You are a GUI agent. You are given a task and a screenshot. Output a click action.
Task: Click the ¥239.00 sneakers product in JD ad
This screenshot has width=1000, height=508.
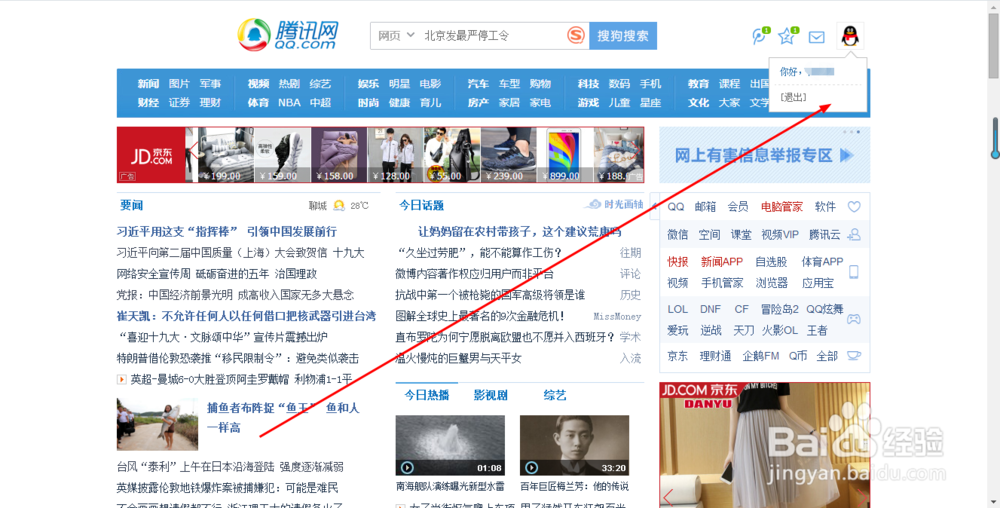(509, 155)
